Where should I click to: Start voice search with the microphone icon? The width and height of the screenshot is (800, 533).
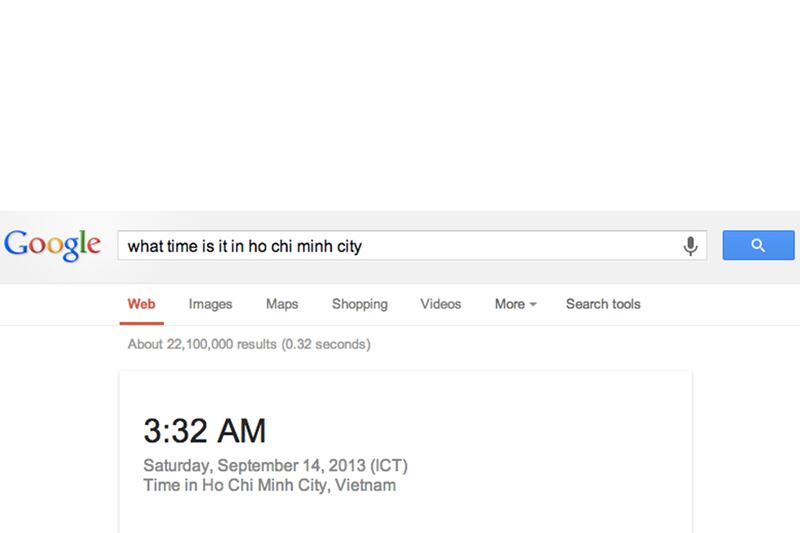690,245
